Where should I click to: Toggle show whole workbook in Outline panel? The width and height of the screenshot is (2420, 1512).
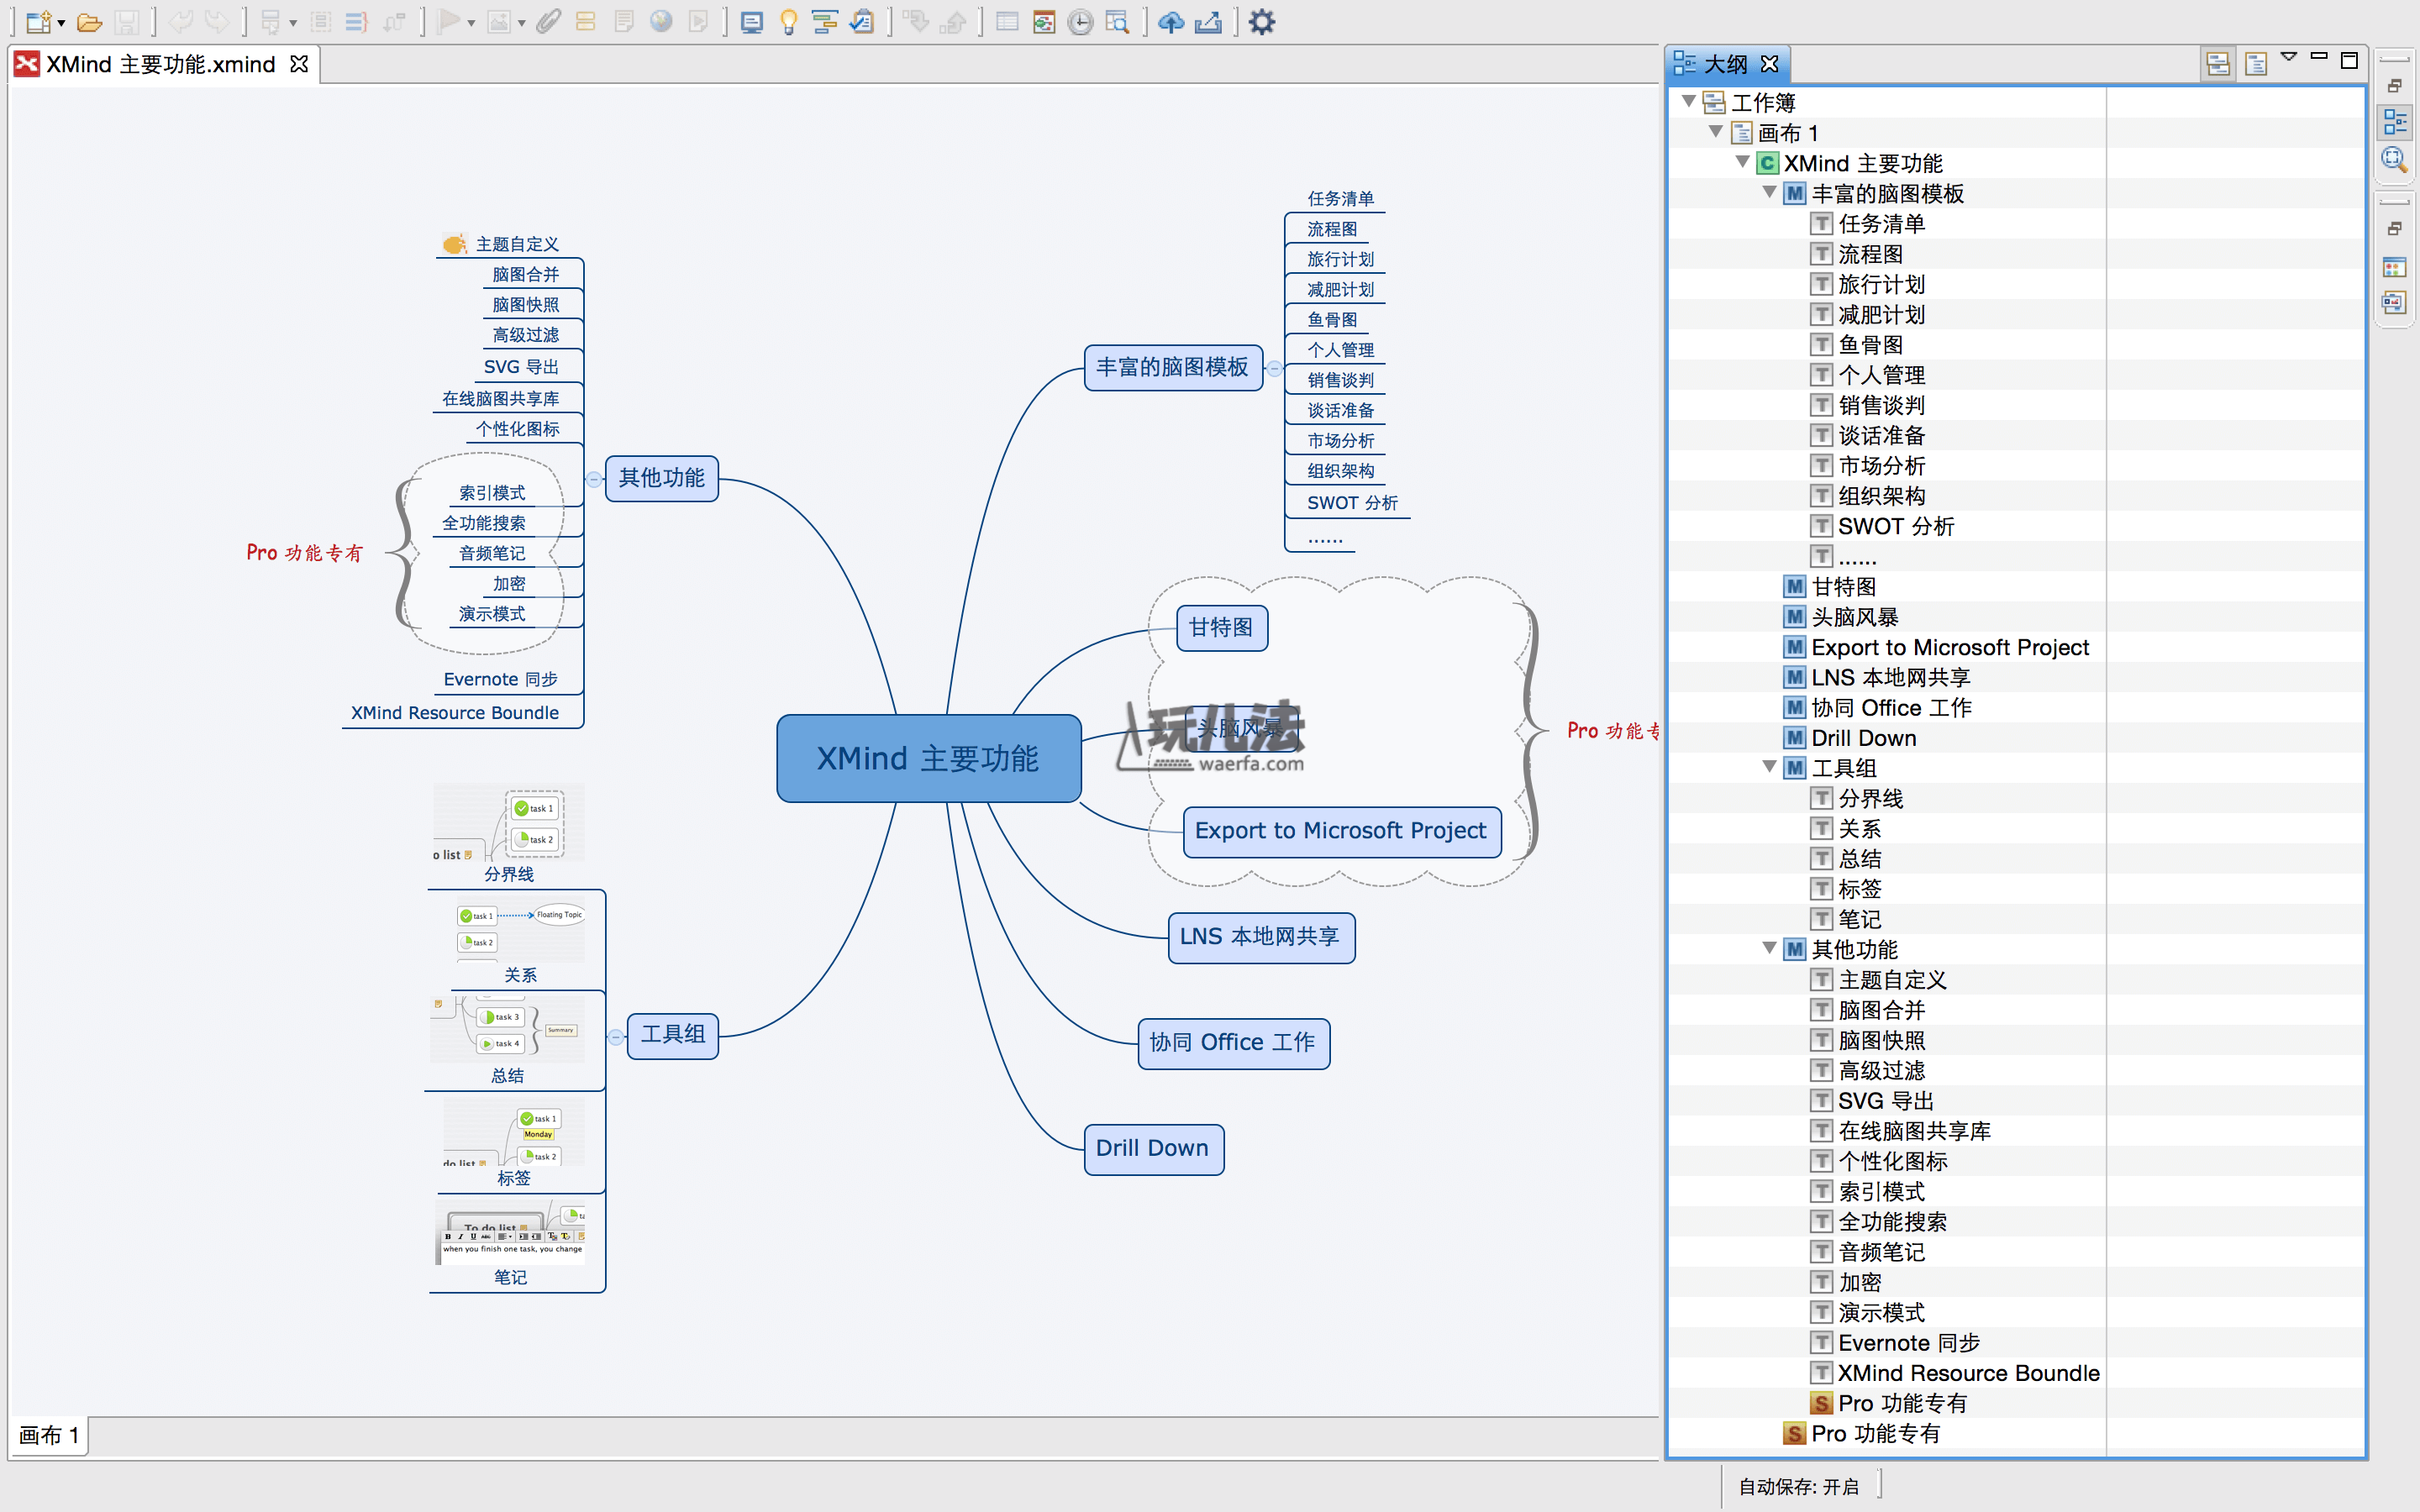point(2218,64)
